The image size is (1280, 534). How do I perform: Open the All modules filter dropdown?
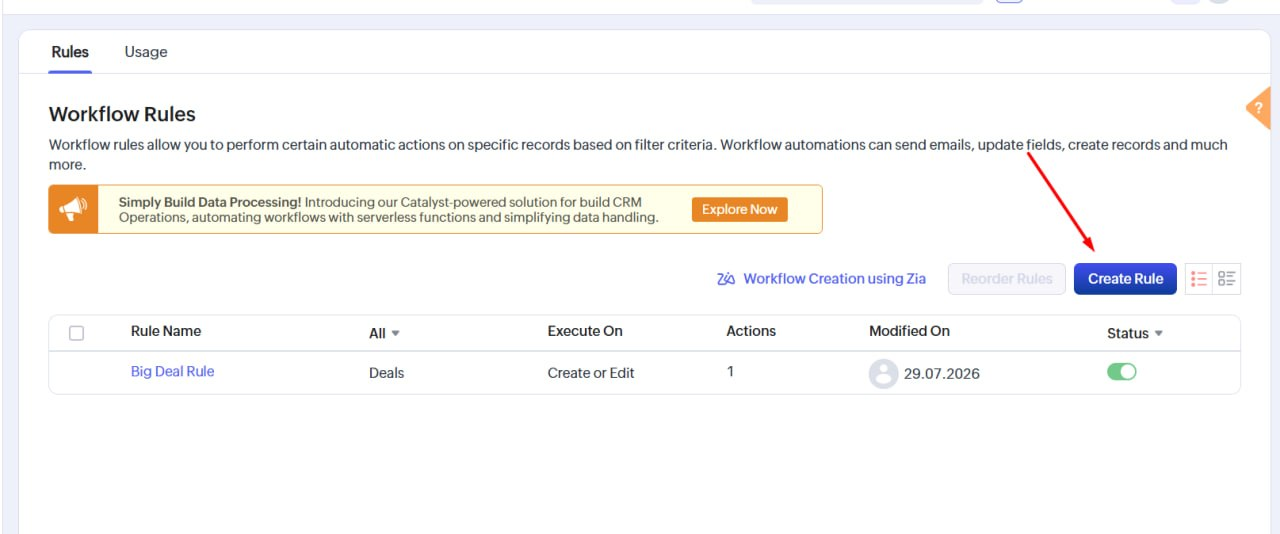pos(384,333)
